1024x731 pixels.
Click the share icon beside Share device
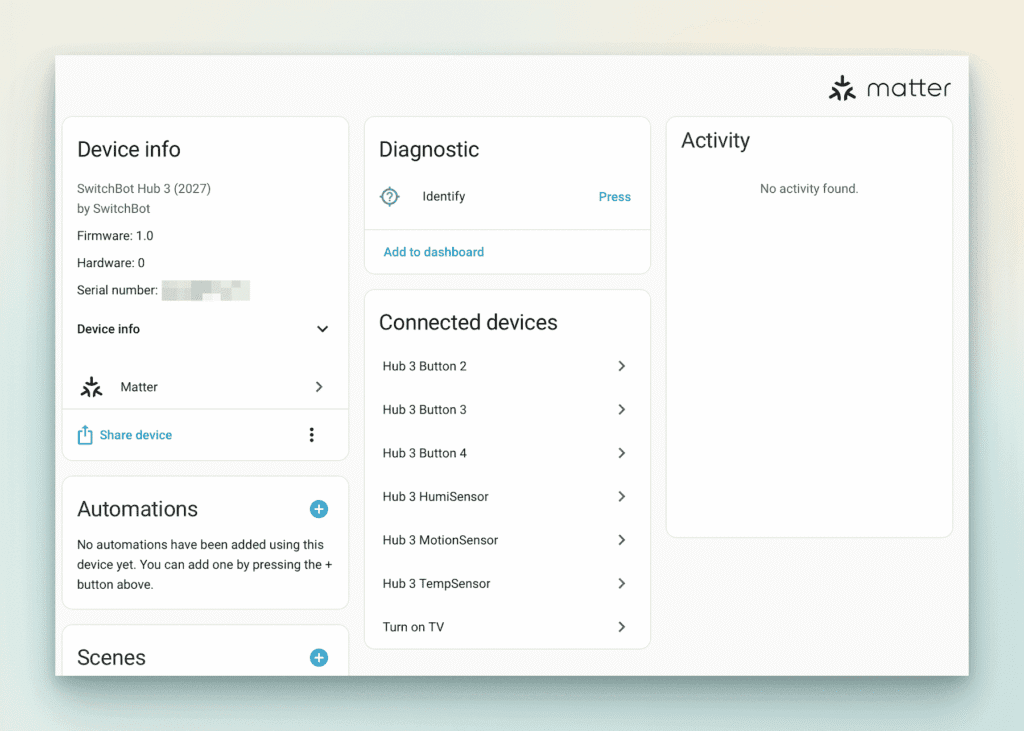coord(85,435)
